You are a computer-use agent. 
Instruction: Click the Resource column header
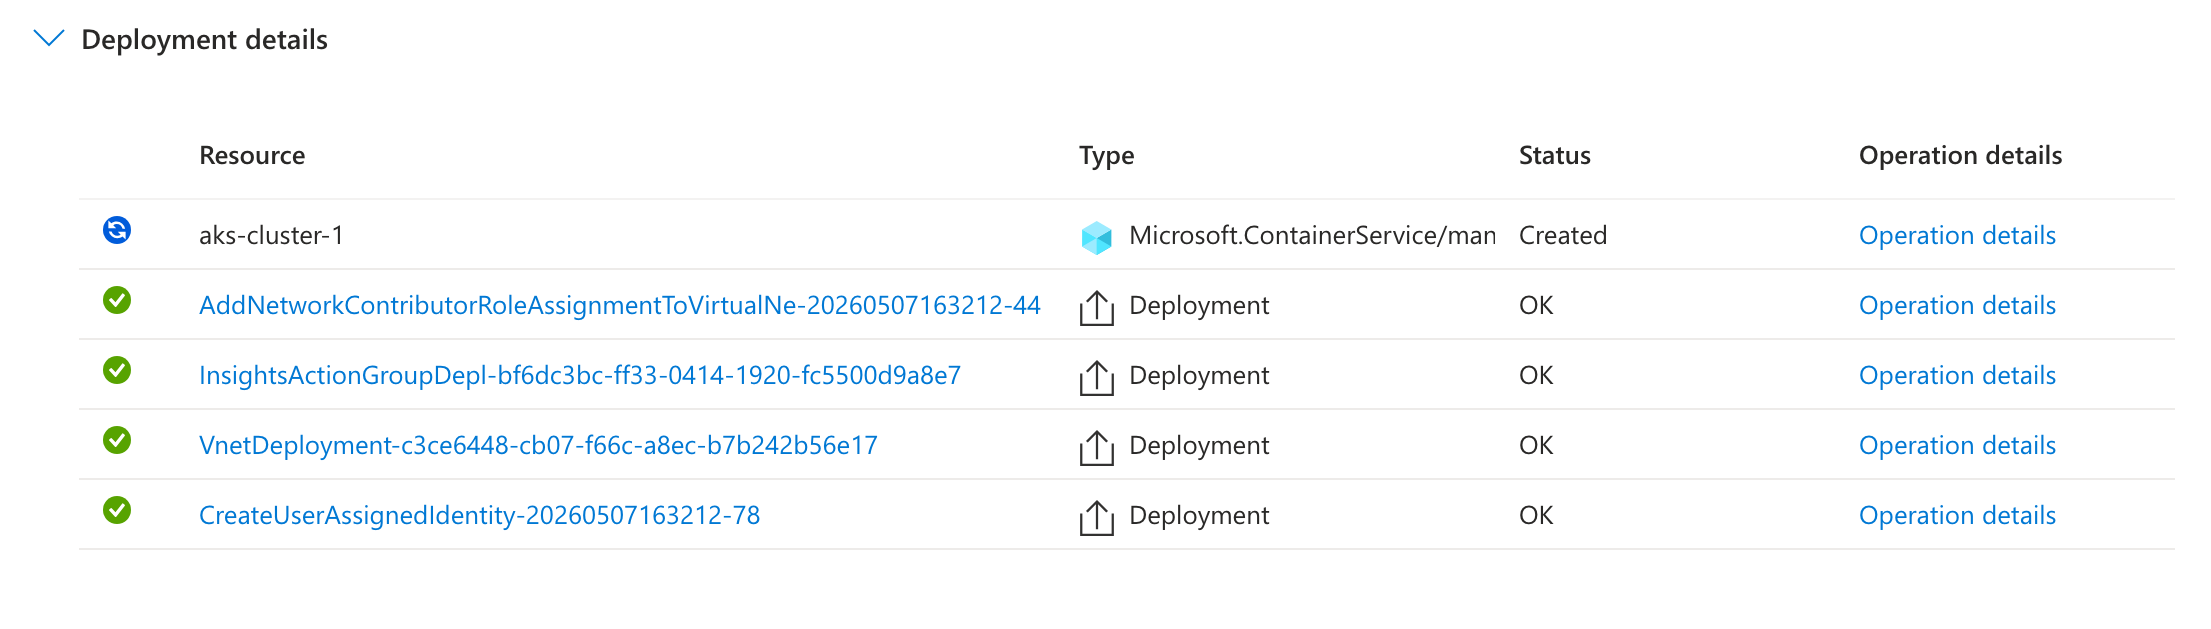pos(252,155)
